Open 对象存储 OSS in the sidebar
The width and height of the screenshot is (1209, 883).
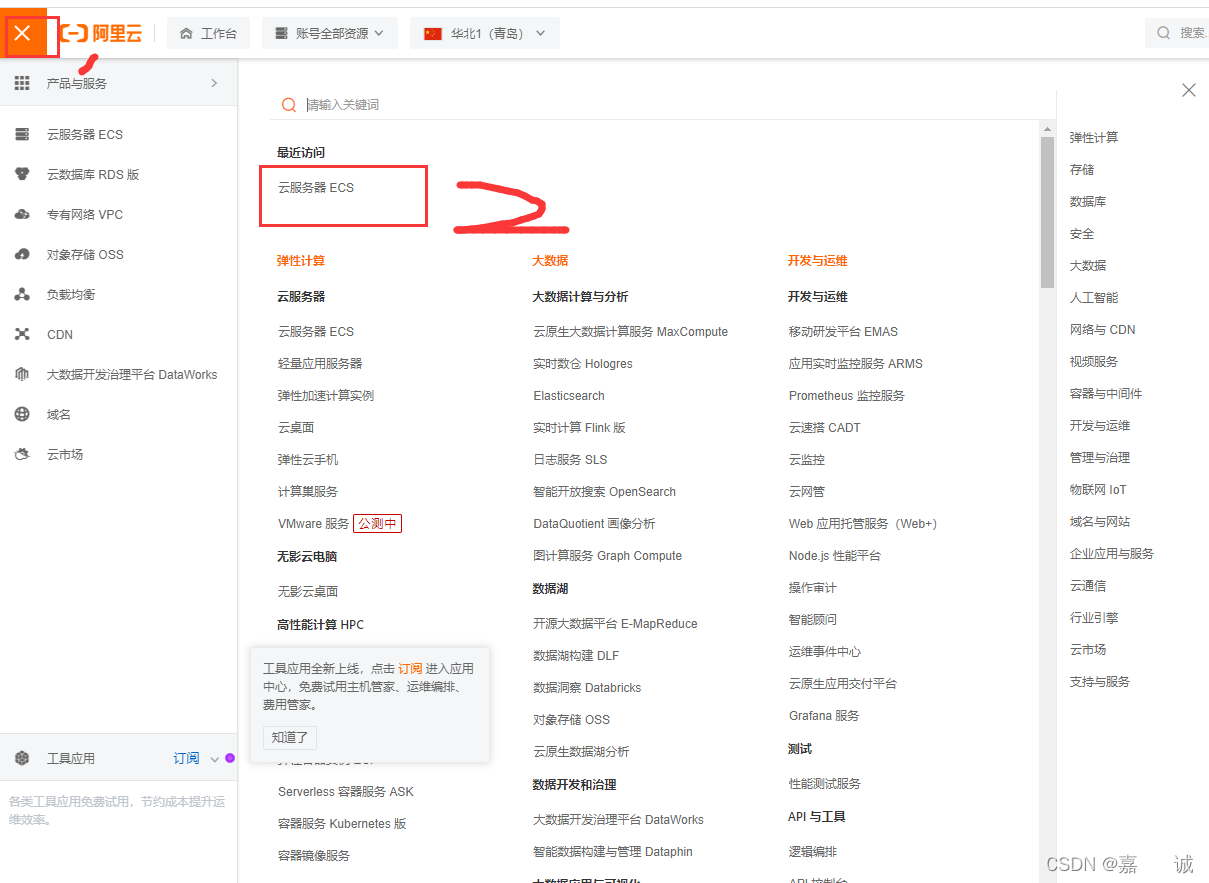coord(83,253)
